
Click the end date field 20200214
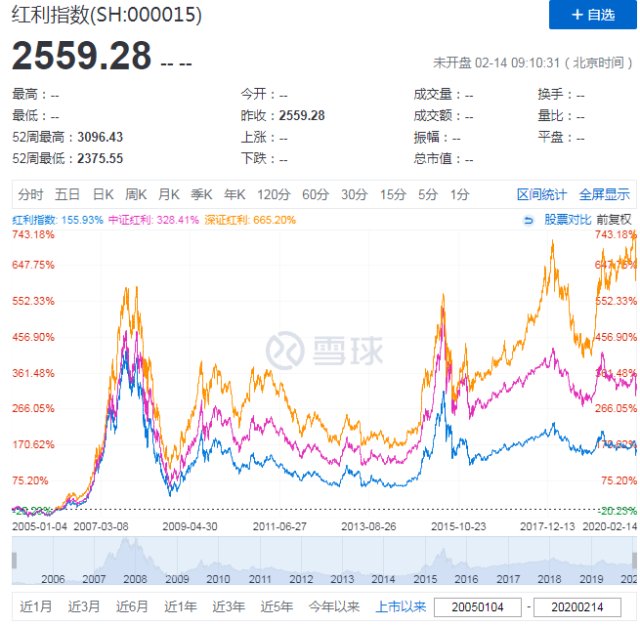pyautogui.click(x=577, y=607)
